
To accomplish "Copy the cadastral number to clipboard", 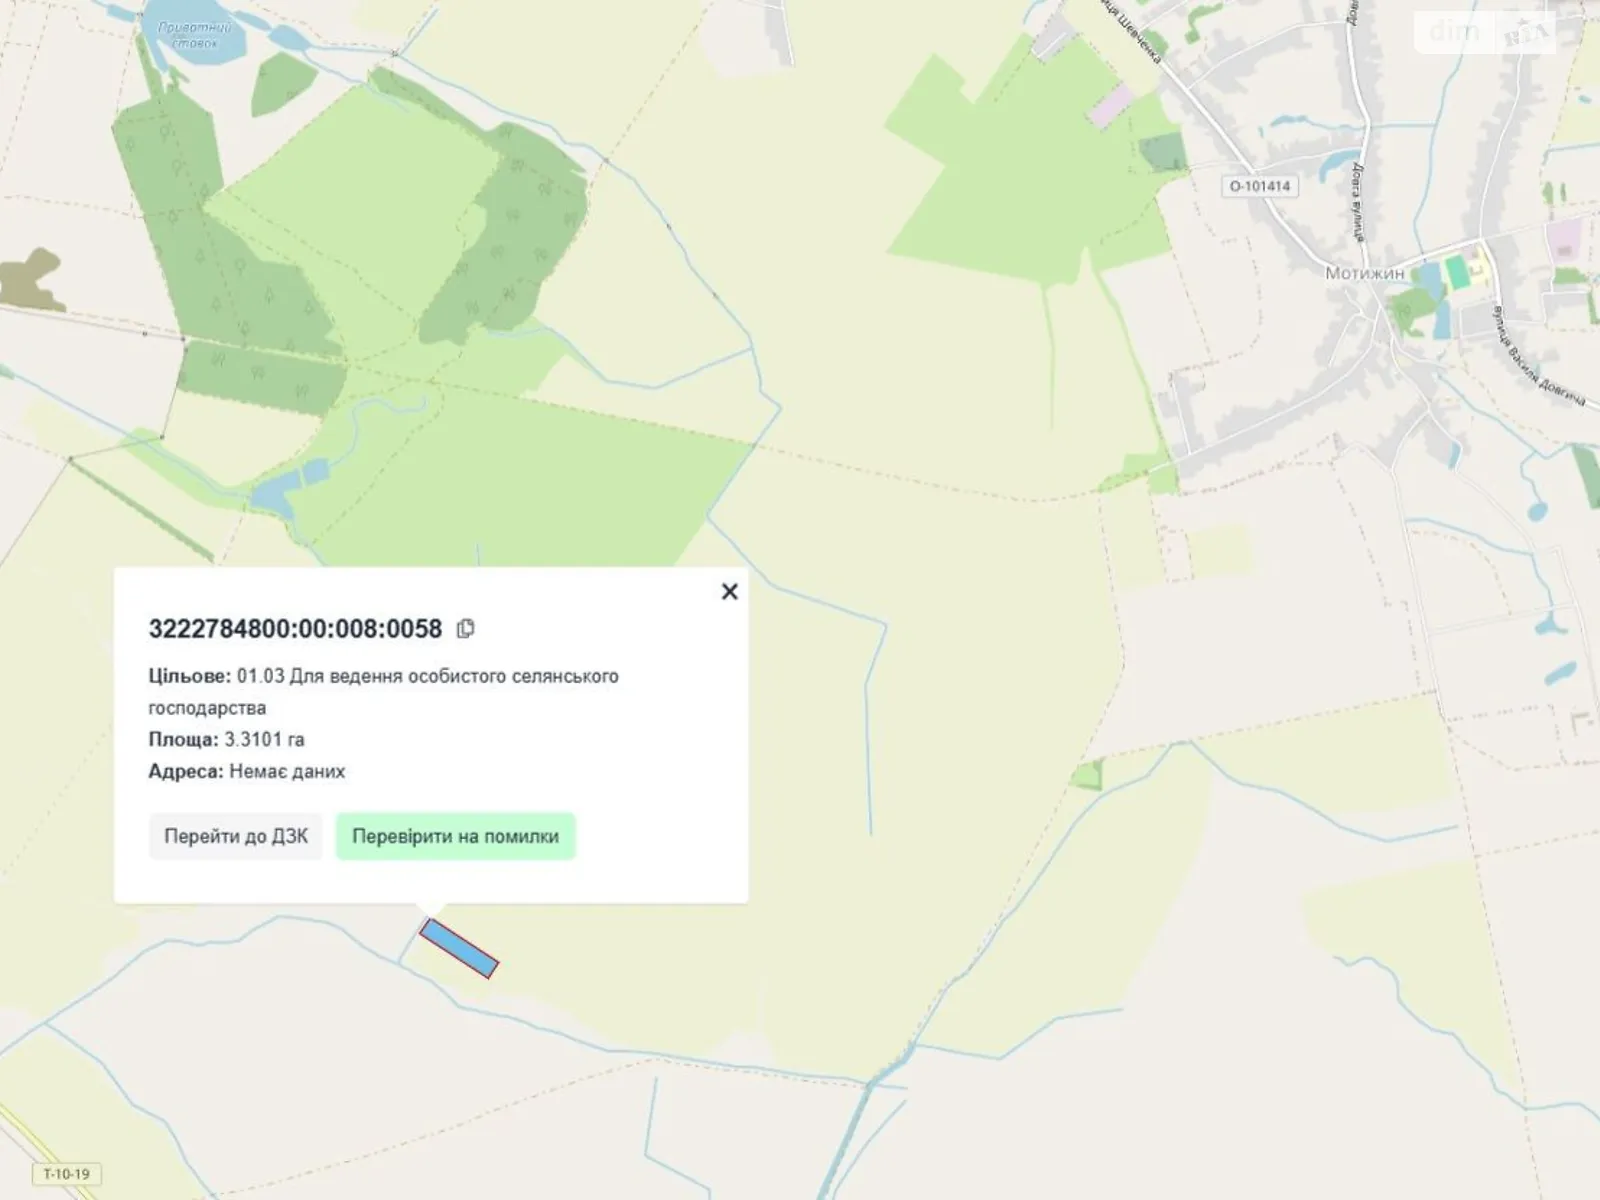I will pos(465,629).
